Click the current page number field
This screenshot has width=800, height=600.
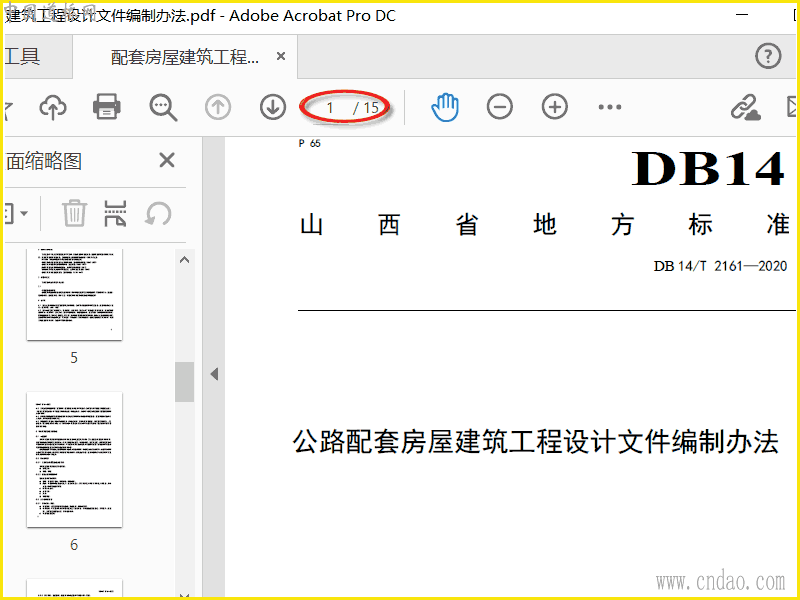pos(330,108)
